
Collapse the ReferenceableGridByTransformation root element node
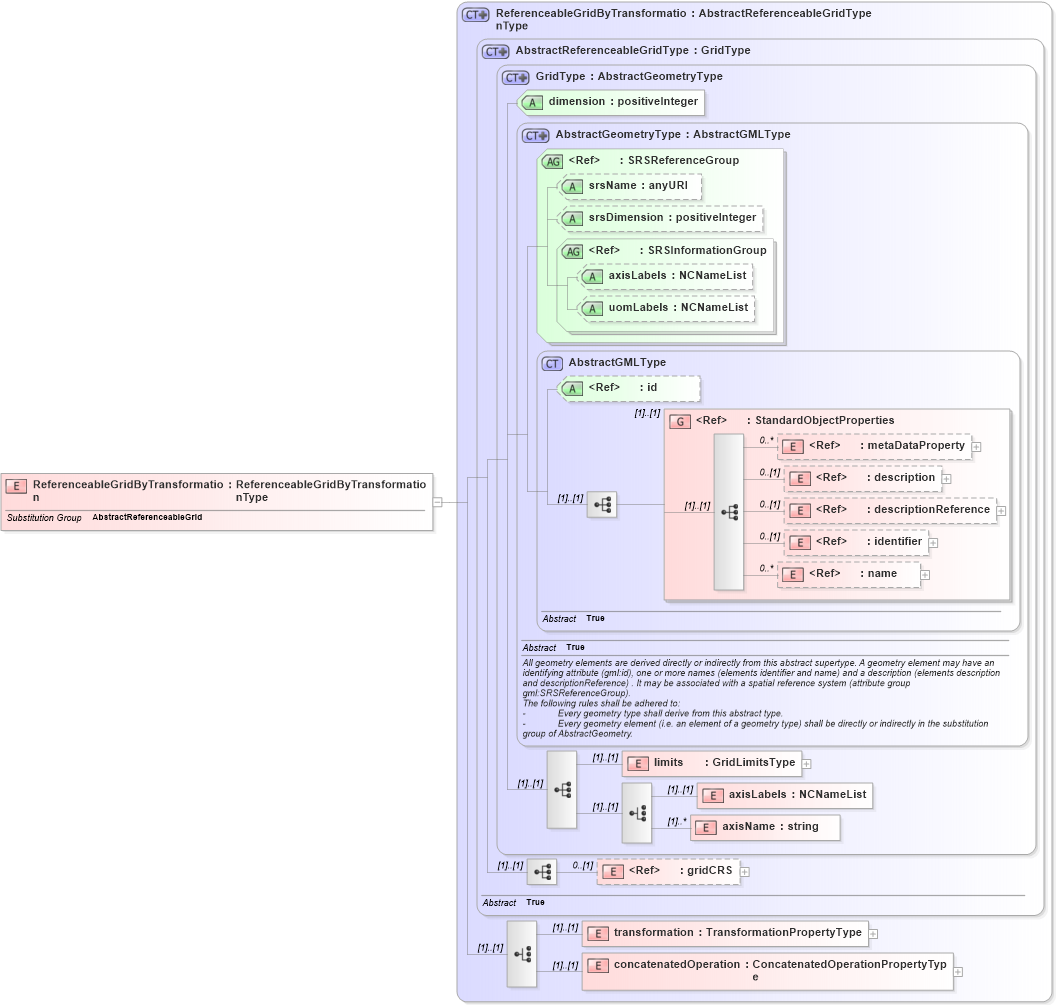(x=437, y=502)
